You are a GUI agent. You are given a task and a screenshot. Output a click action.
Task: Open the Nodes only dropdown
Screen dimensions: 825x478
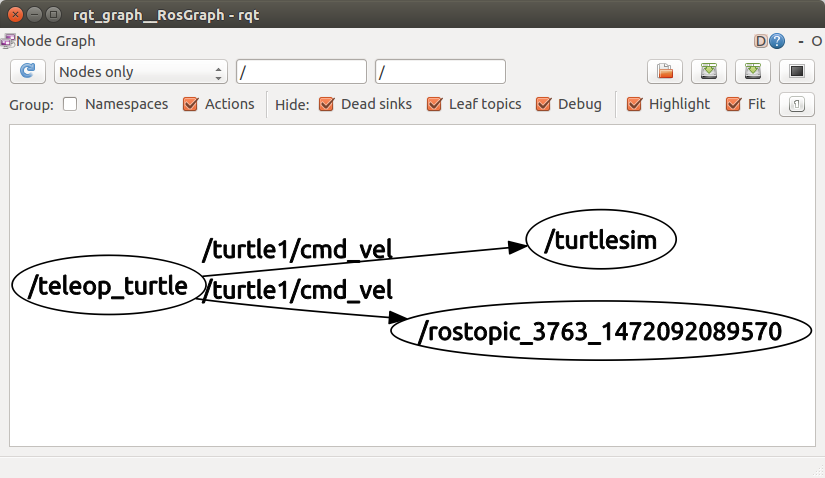pos(141,72)
